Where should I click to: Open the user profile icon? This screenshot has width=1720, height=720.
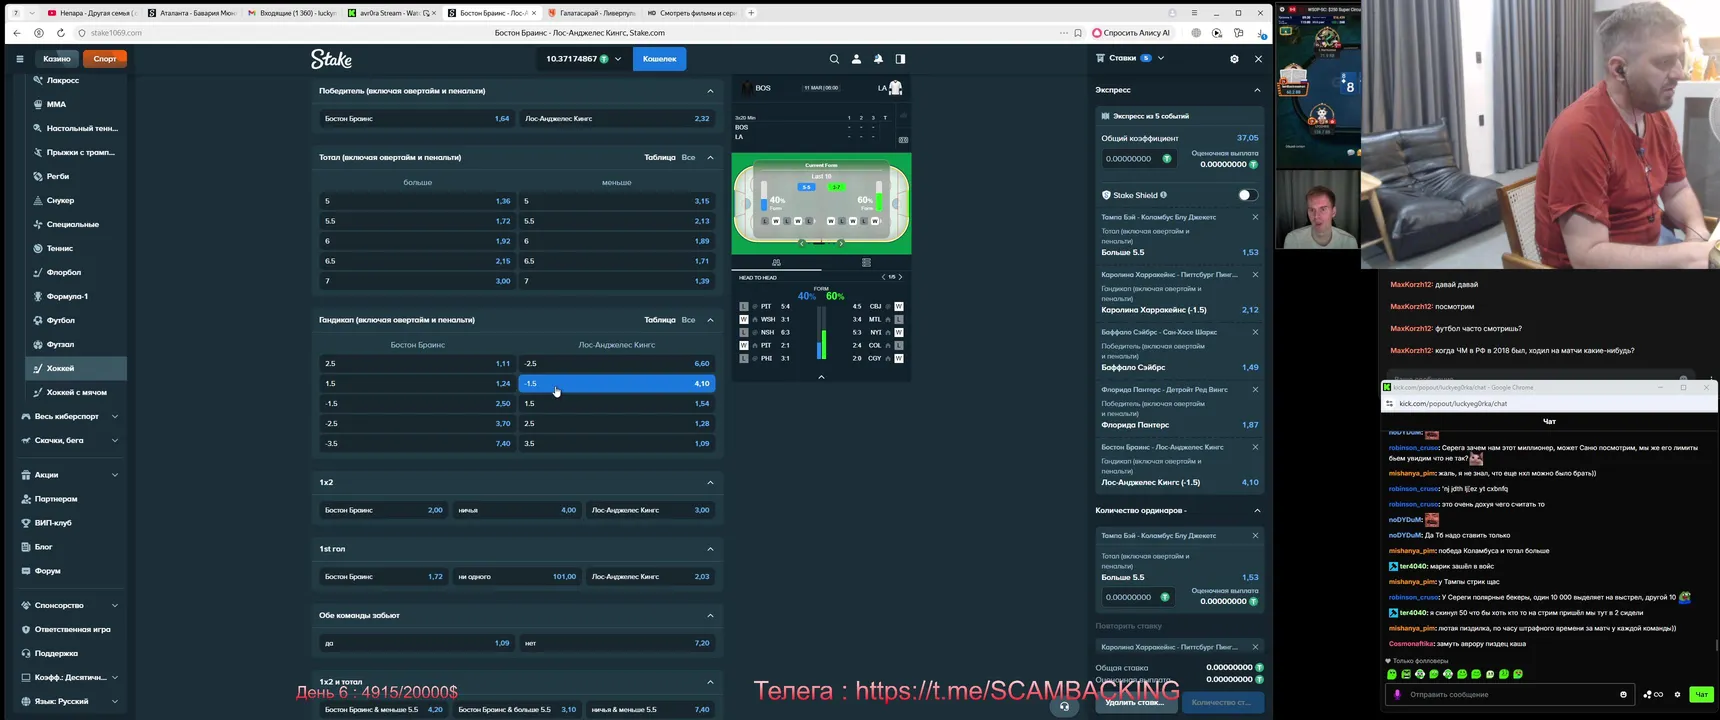(x=856, y=59)
